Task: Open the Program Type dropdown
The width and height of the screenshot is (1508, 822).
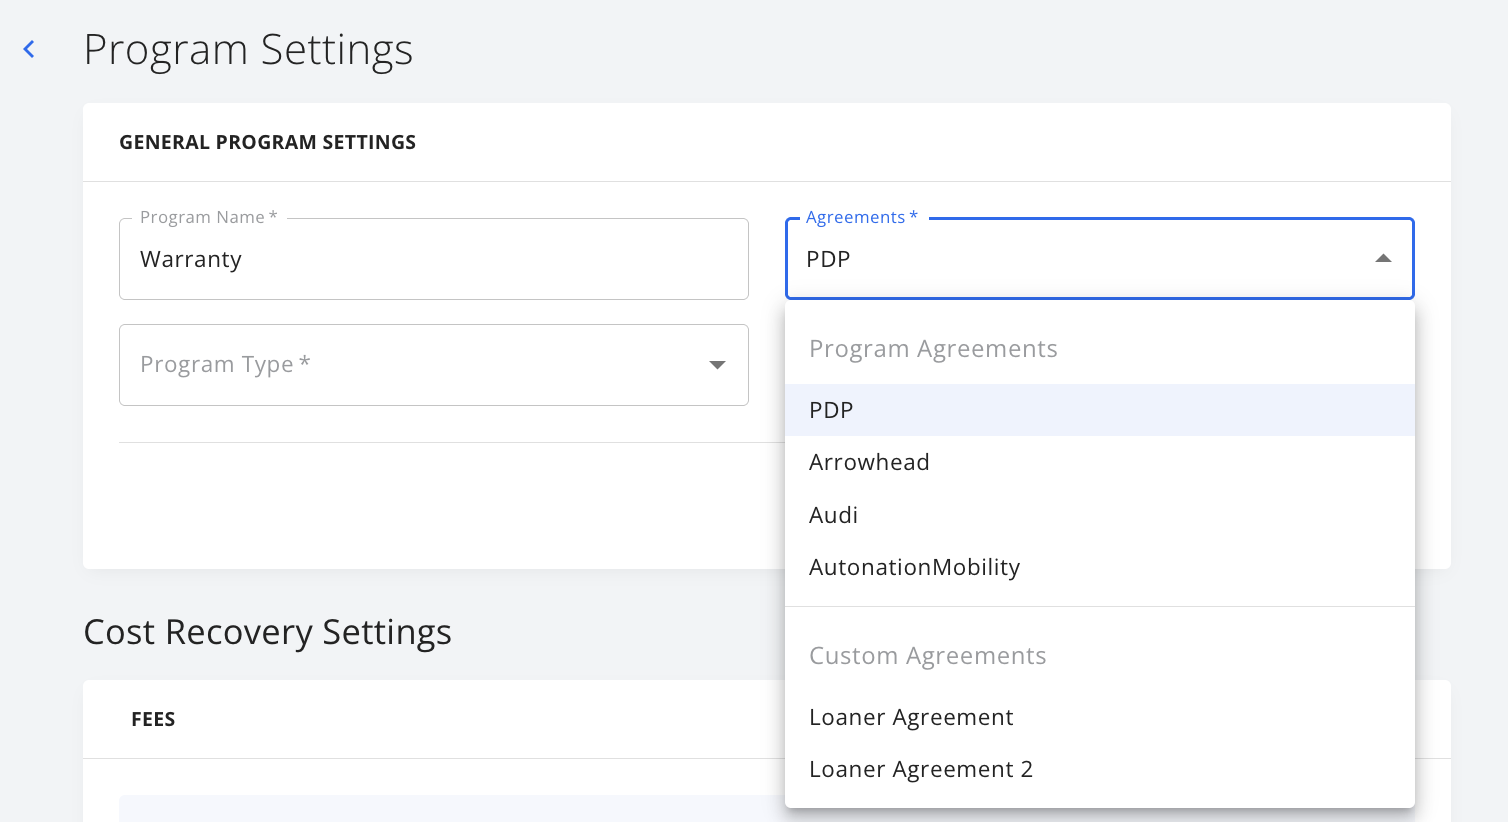Action: click(434, 365)
